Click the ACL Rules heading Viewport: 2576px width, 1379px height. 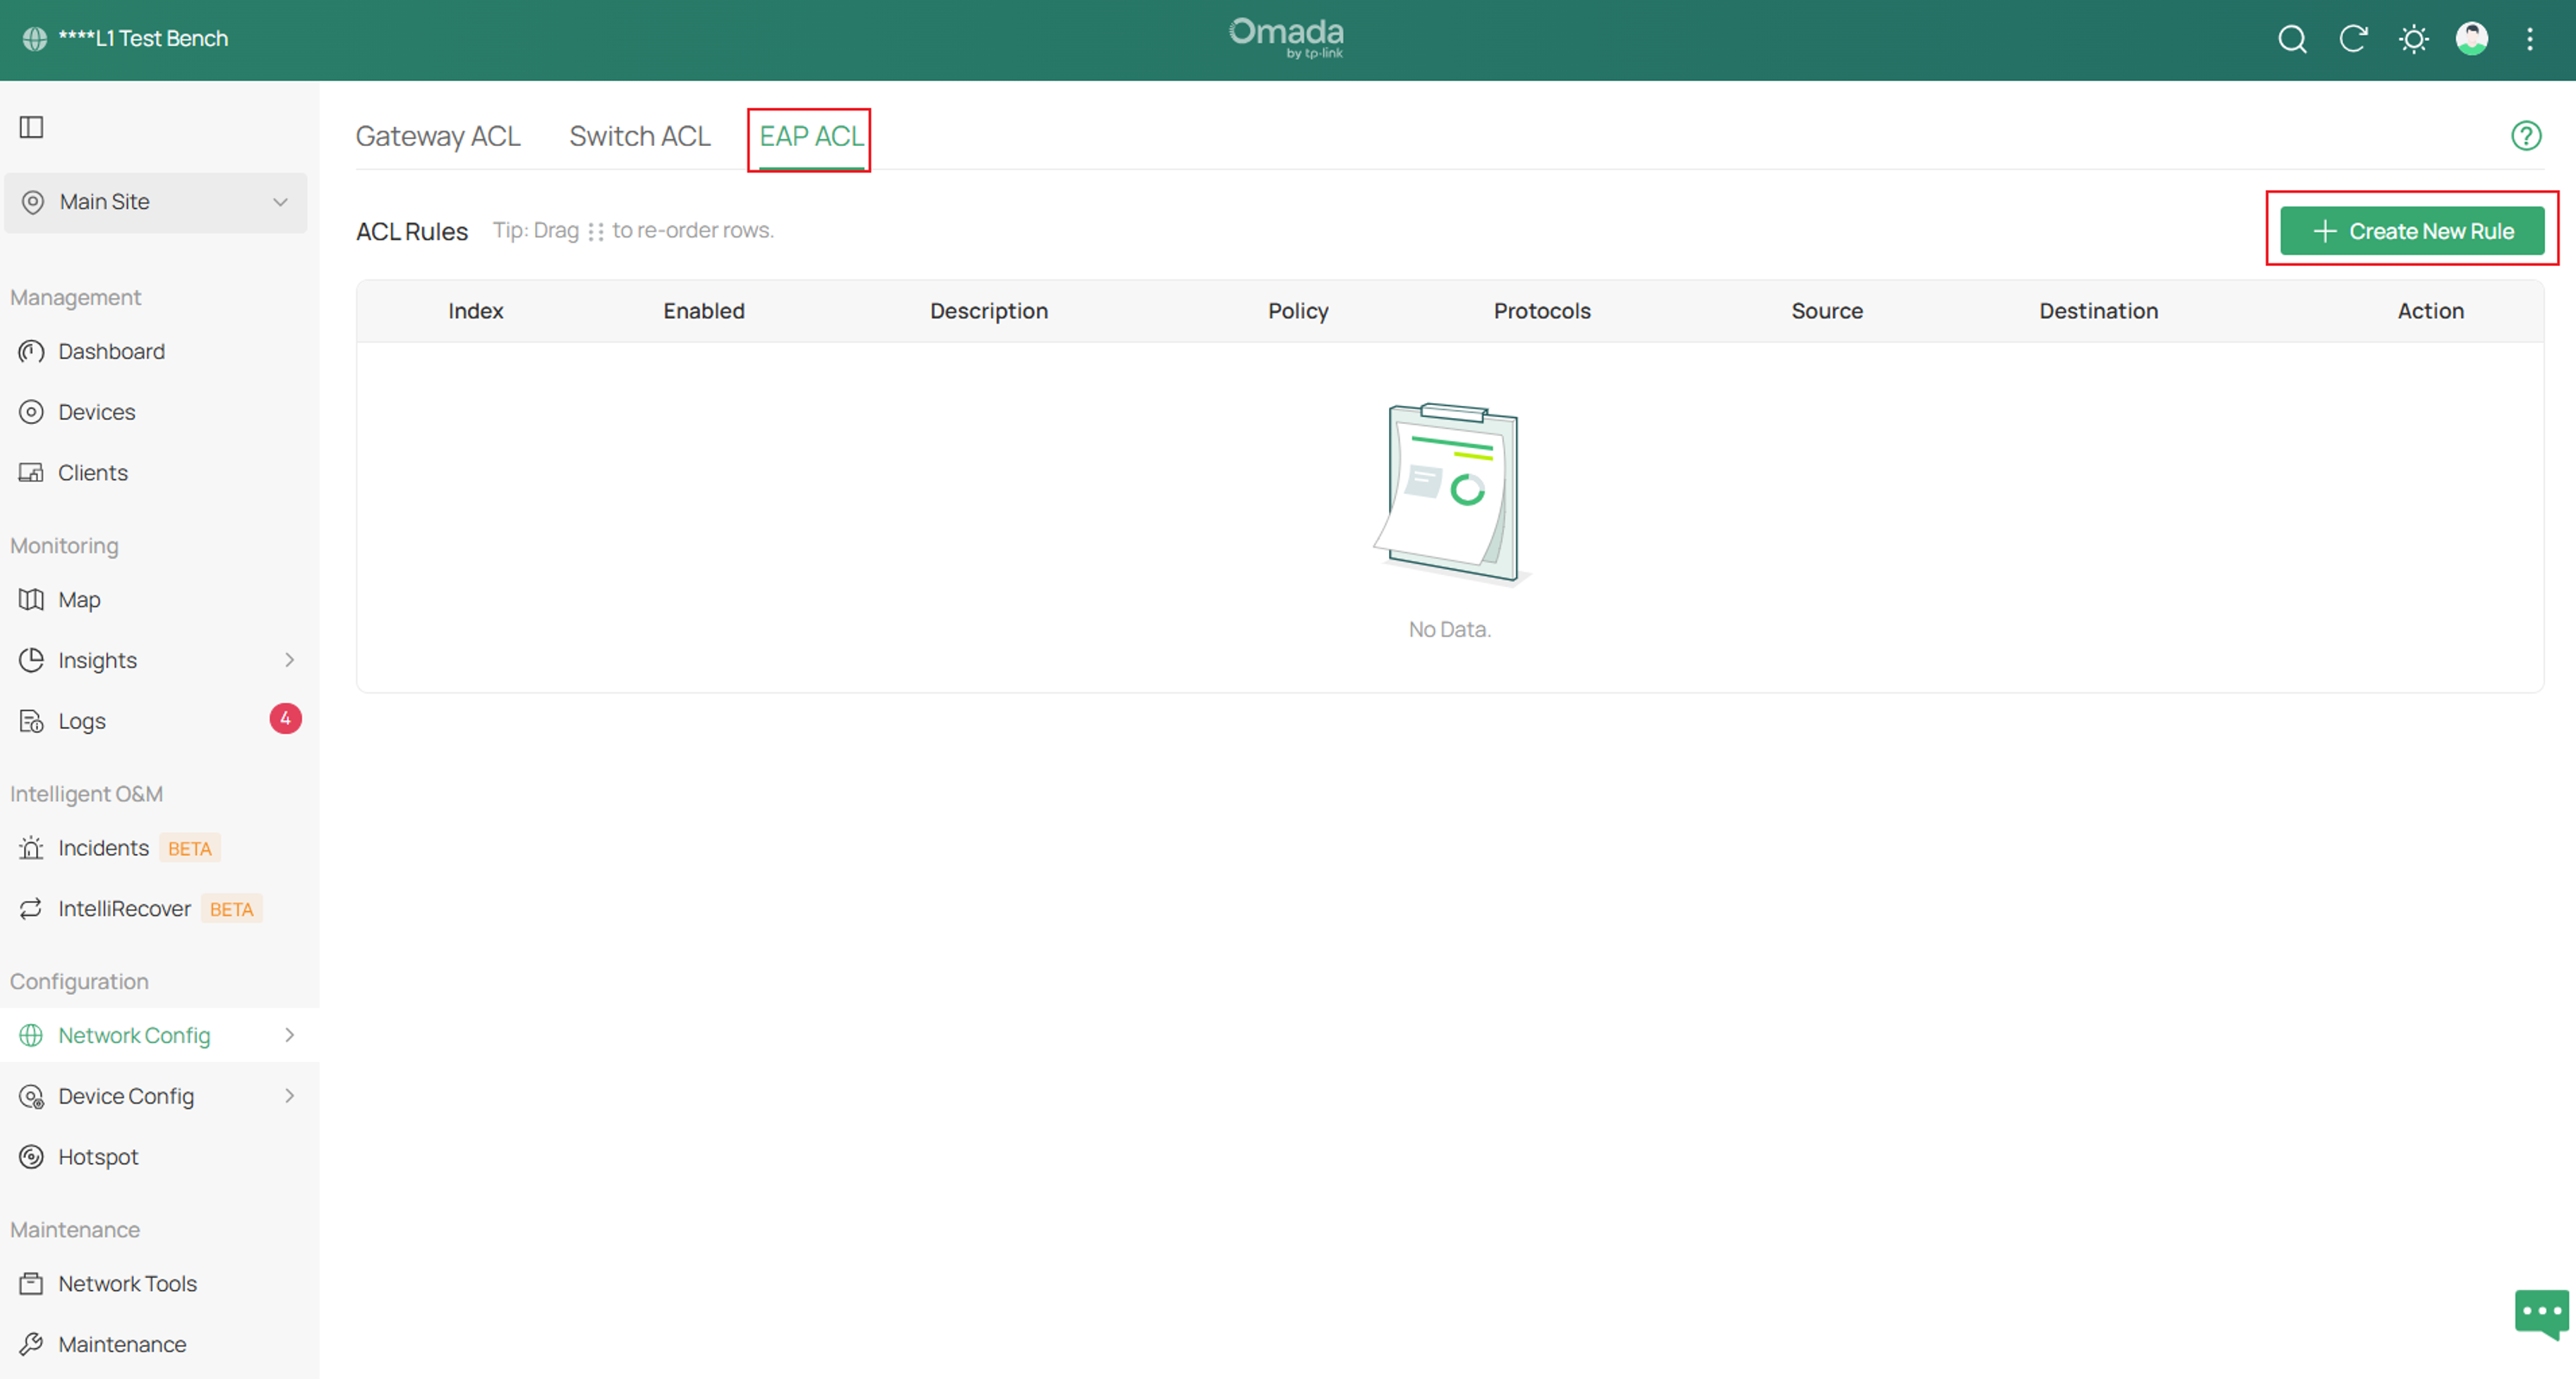point(412,231)
